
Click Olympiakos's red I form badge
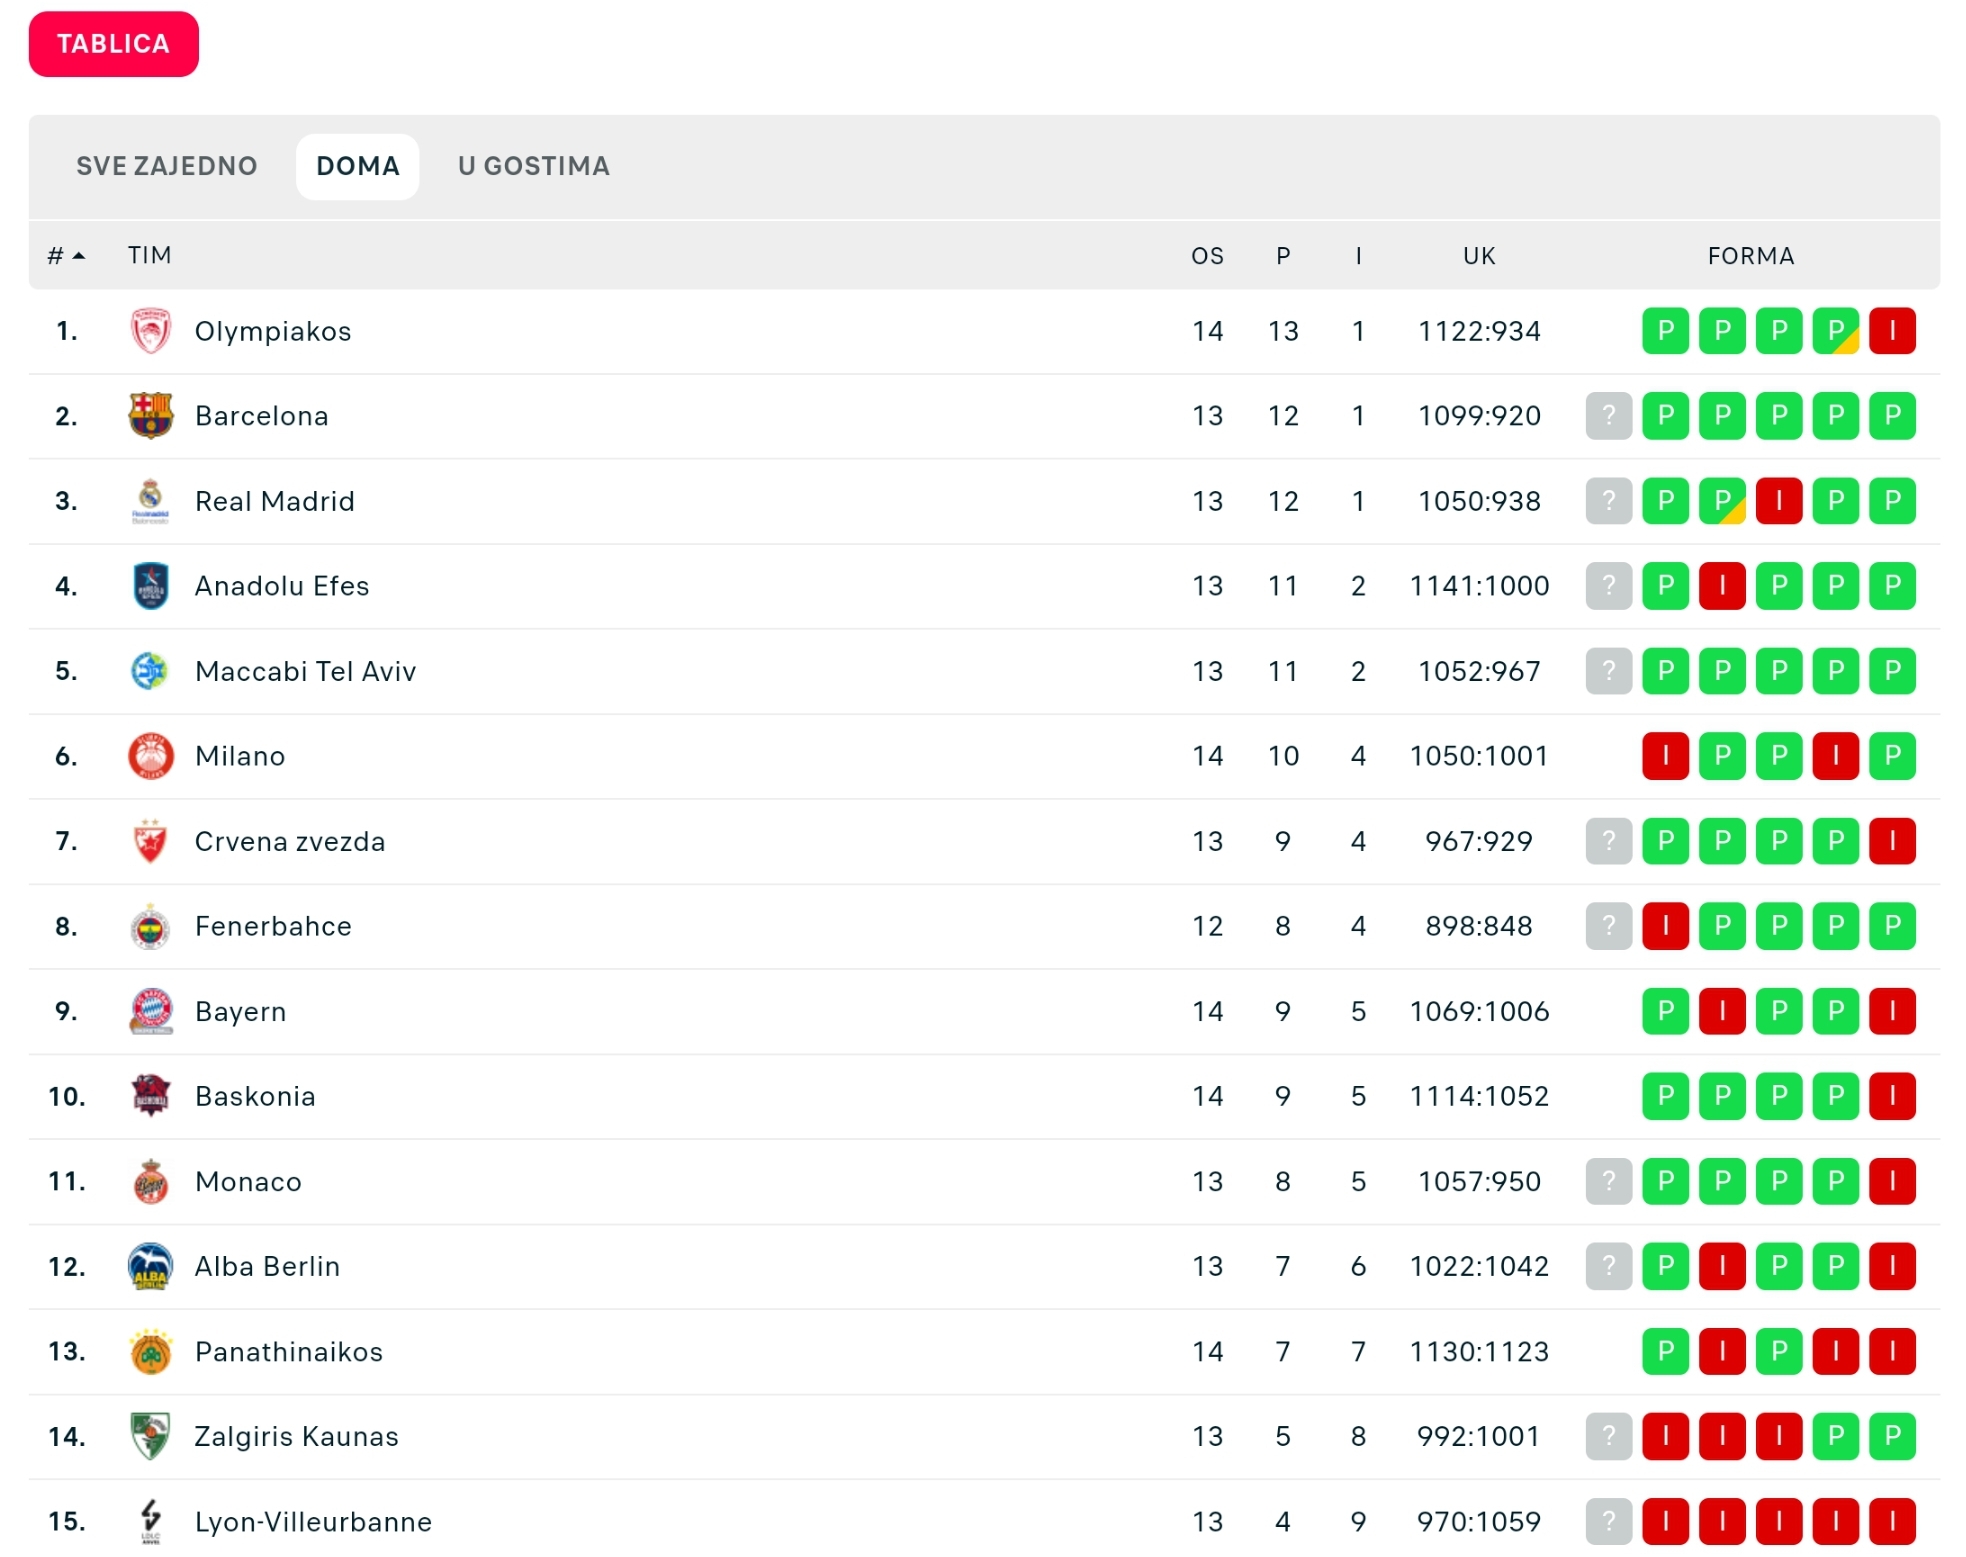click(x=1892, y=331)
